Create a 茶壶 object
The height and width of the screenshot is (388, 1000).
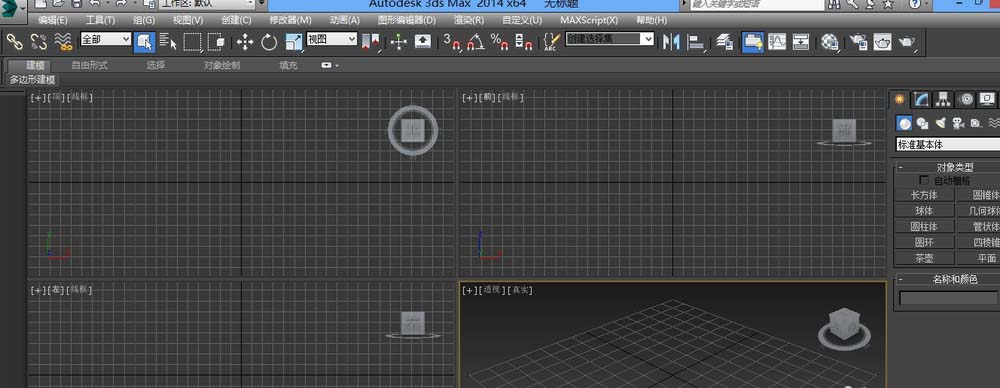924,258
